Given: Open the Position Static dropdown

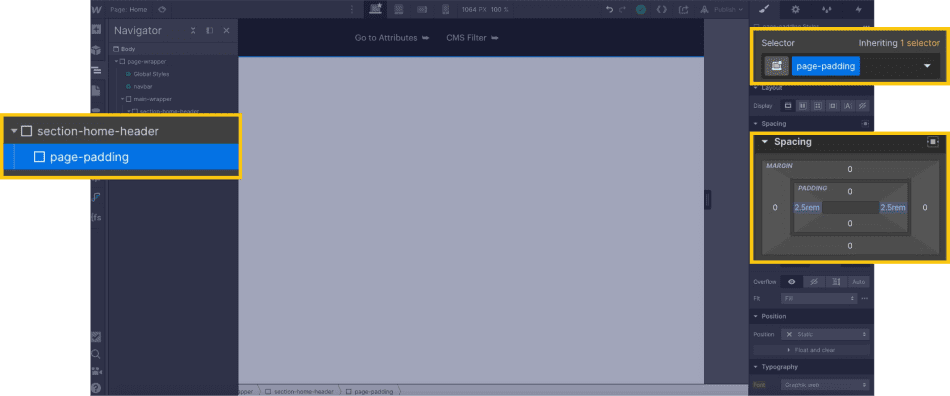Looking at the screenshot, I should pos(825,334).
